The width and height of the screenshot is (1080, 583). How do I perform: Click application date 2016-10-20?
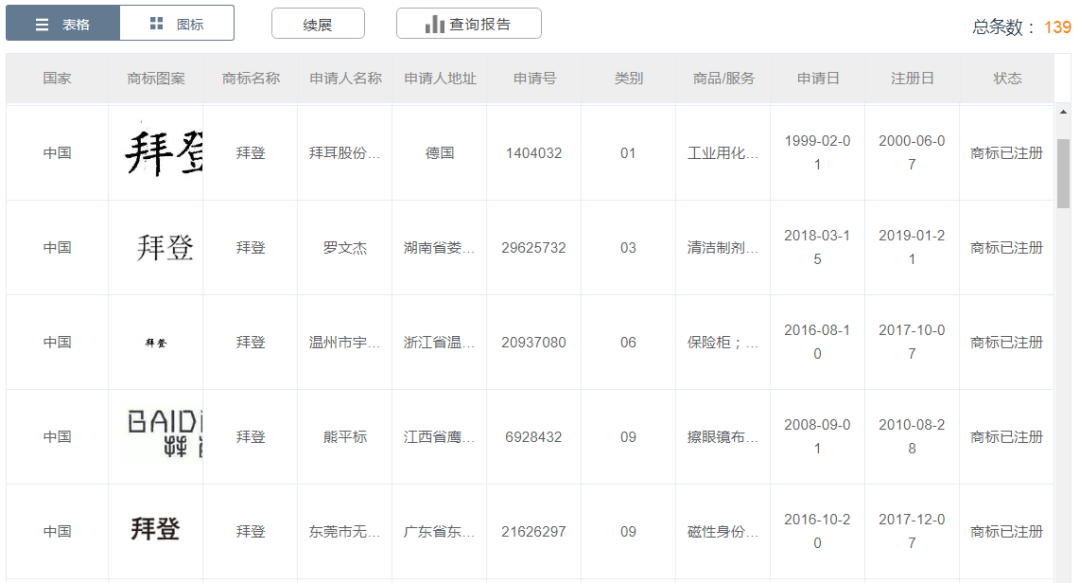click(x=818, y=531)
